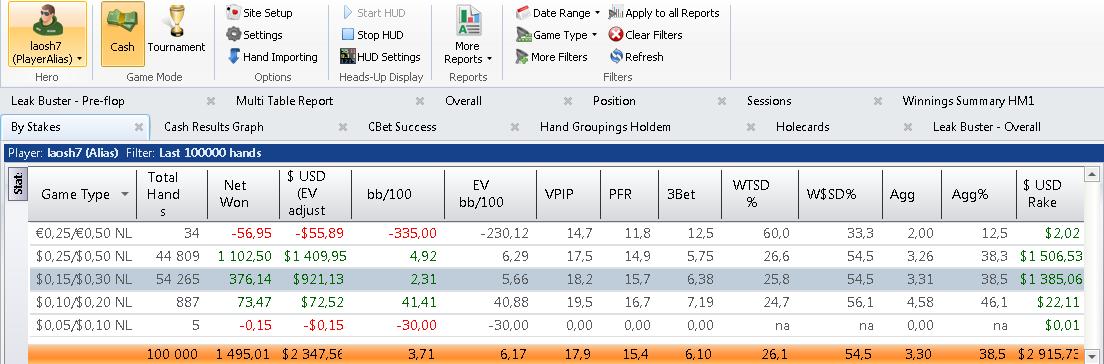Sort by PFR column header
This screenshot has width=1104, height=364.
(x=628, y=194)
